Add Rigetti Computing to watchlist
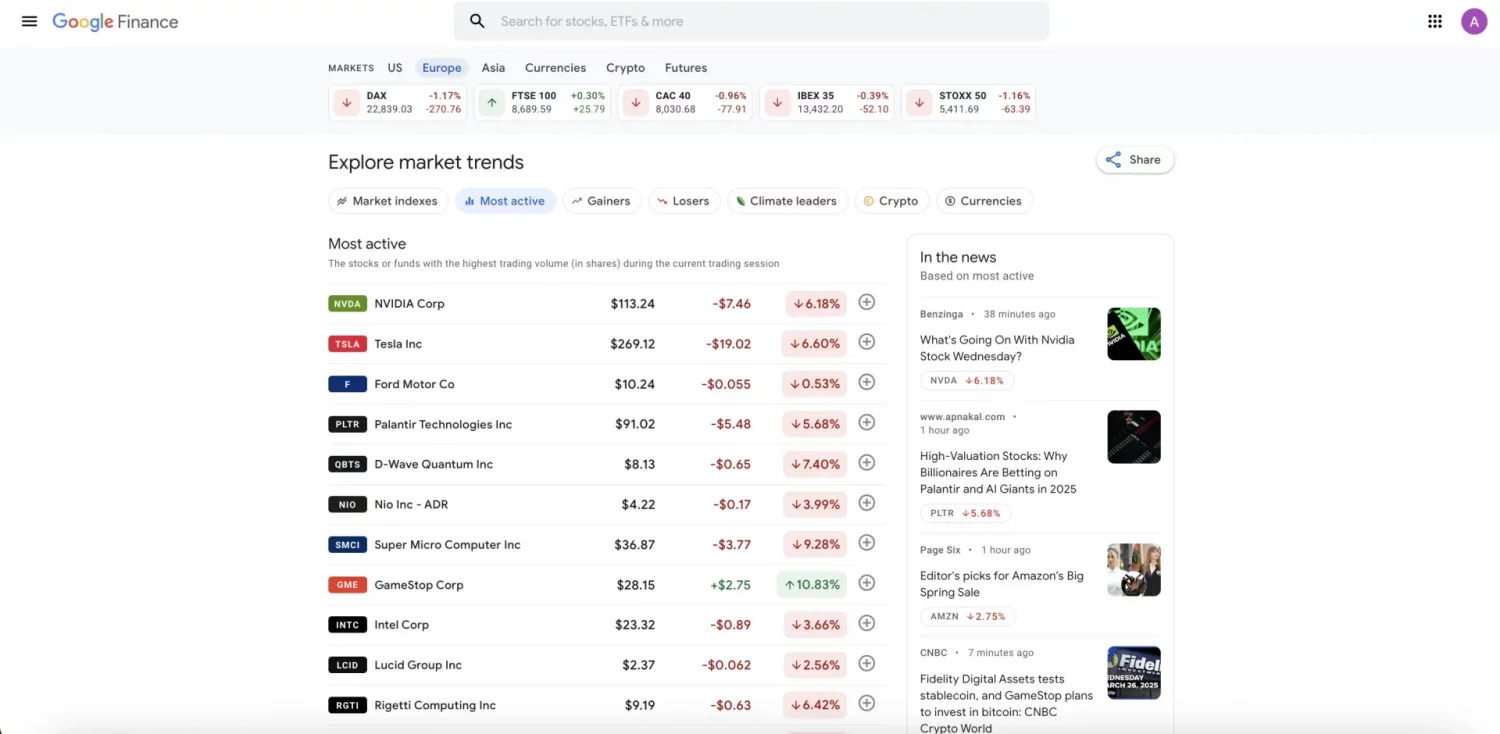The width and height of the screenshot is (1500, 734). pyautogui.click(x=867, y=703)
